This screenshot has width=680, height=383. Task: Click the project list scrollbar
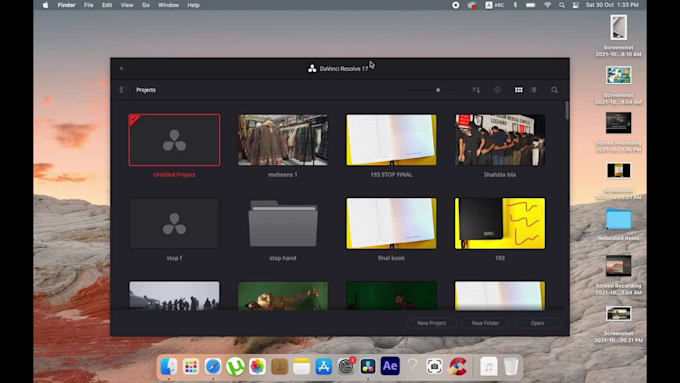coord(566,111)
